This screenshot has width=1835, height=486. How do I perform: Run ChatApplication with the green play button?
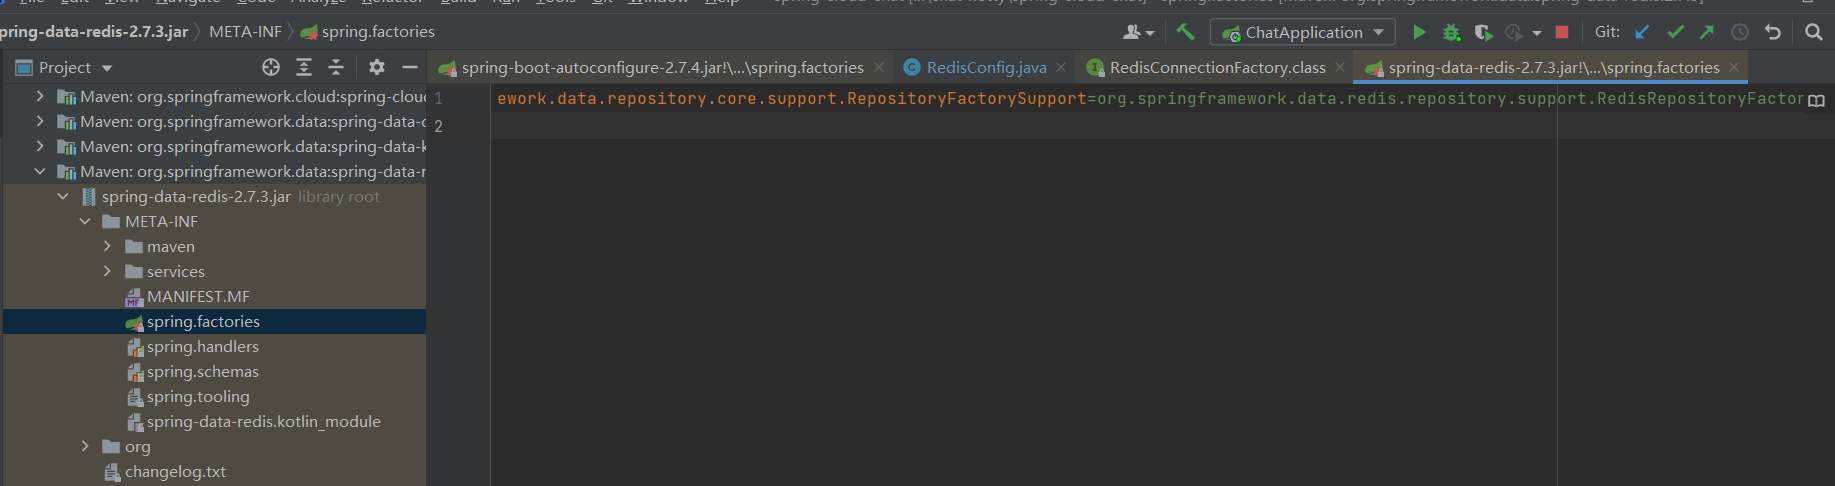tap(1419, 32)
